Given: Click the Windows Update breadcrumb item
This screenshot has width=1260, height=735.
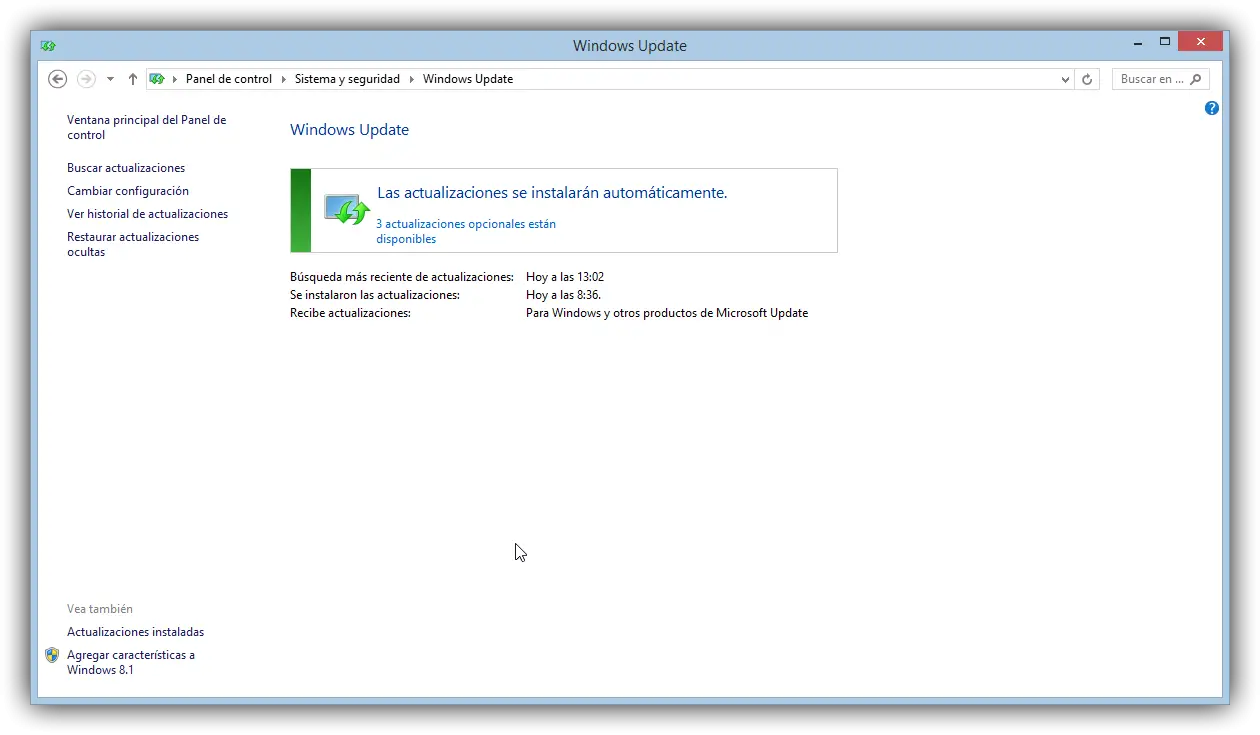Looking at the screenshot, I should (468, 79).
